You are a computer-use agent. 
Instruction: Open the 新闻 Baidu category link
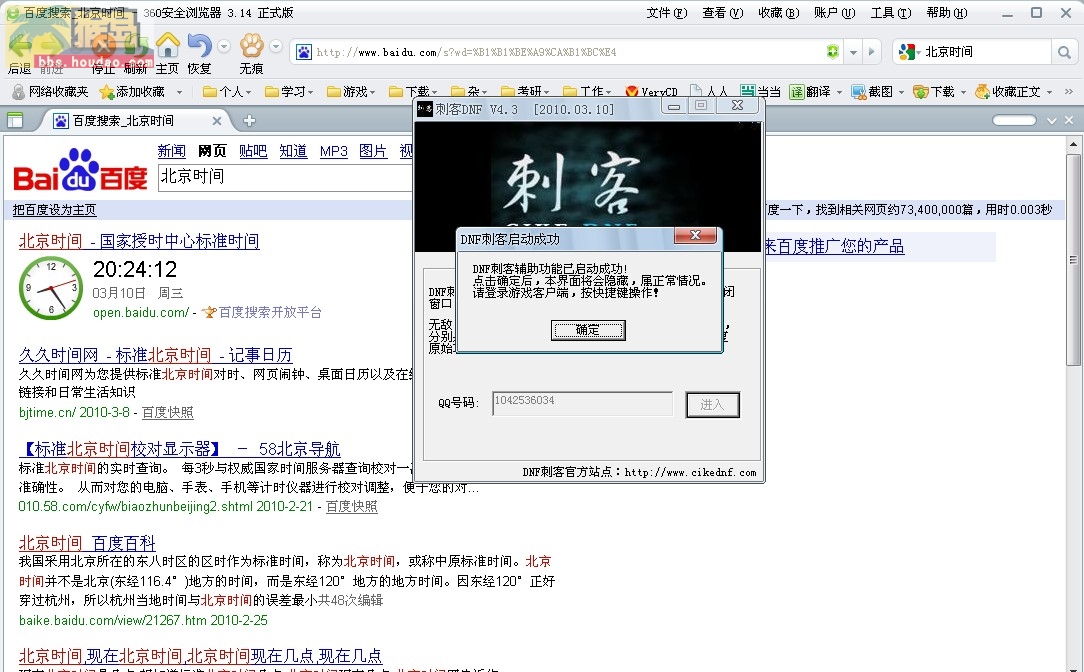tap(171, 151)
